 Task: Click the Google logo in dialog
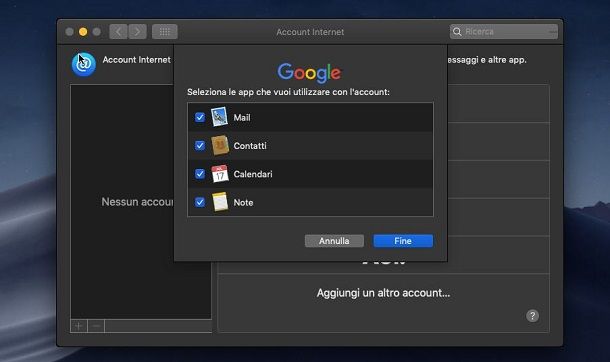coord(309,72)
